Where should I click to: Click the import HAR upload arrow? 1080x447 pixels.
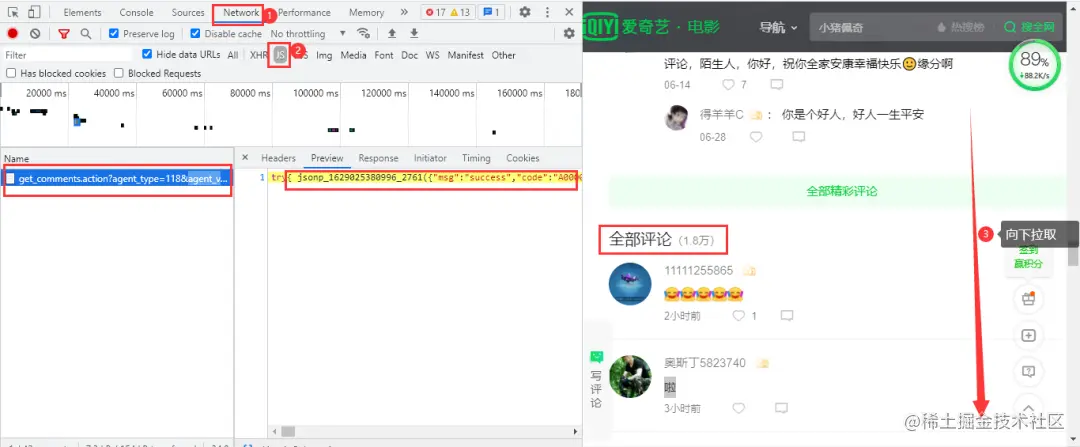click(392, 33)
